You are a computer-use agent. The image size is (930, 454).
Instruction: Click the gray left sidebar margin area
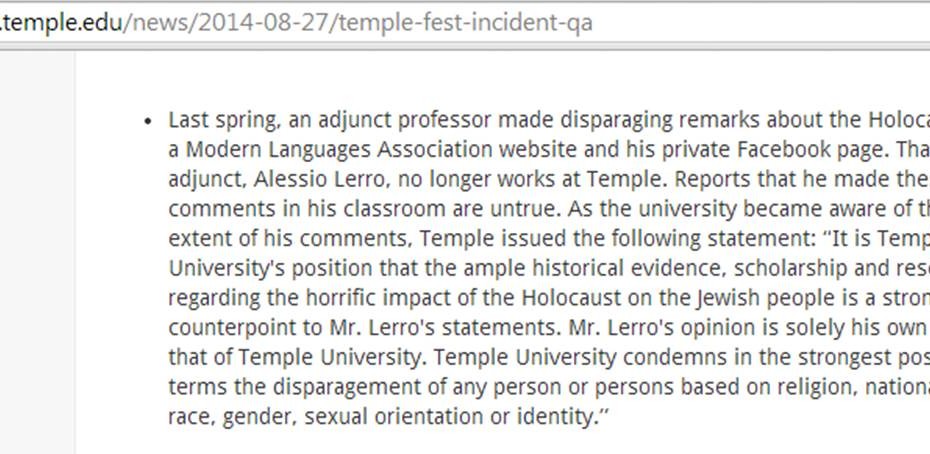[37, 252]
